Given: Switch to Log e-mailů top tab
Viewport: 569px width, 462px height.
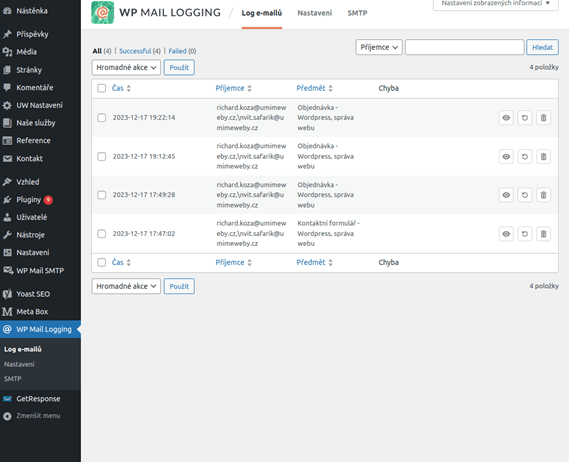Looking at the screenshot, I should pos(262,13).
